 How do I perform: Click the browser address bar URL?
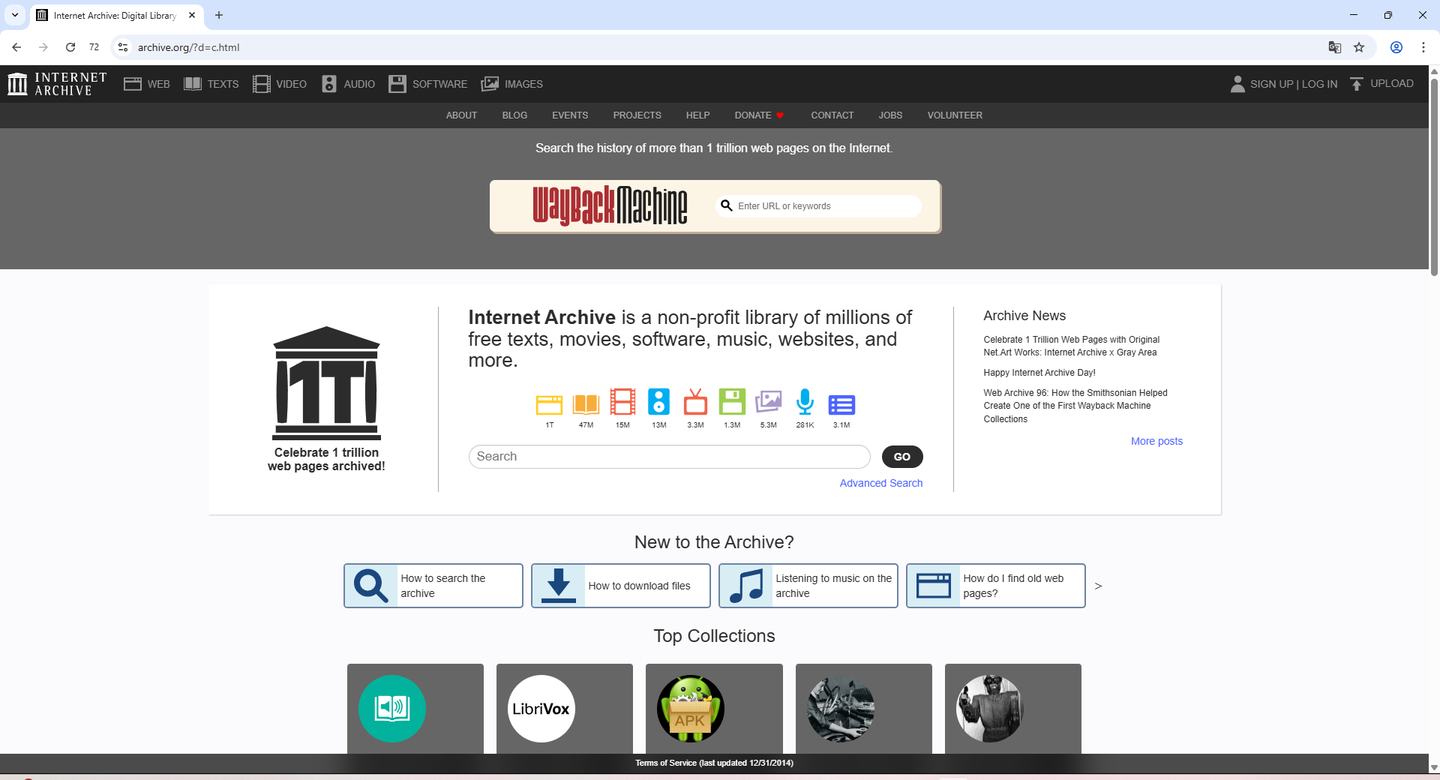189,47
